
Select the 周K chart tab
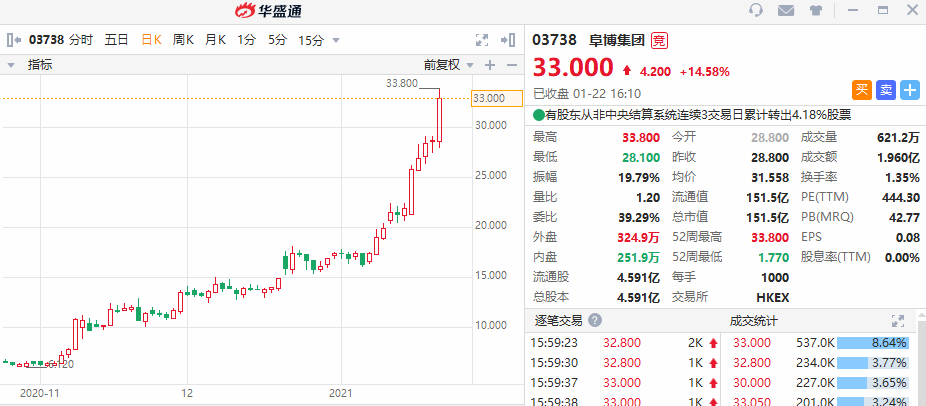point(183,40)
